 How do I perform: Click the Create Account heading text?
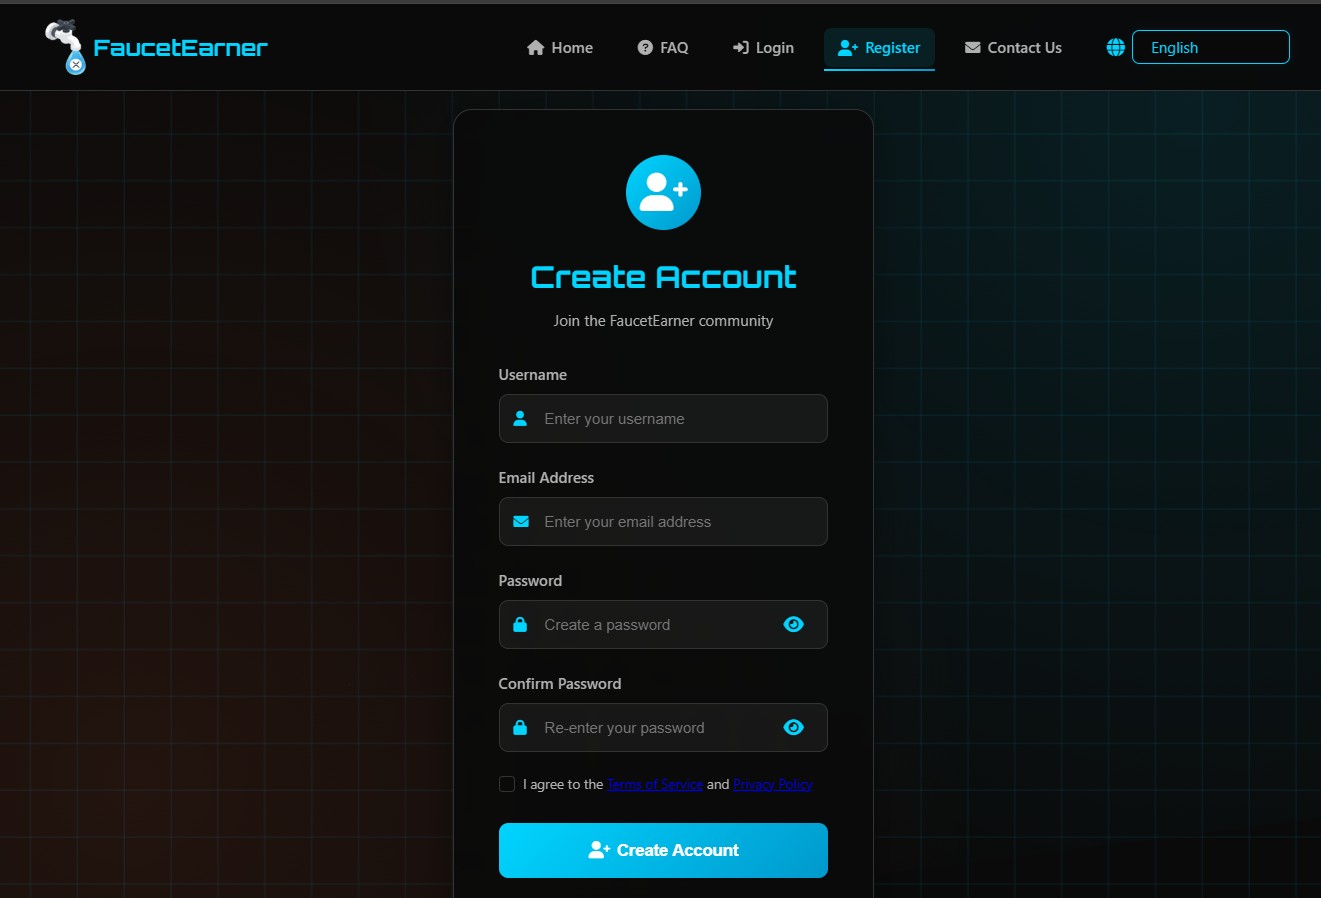[663, 277]
